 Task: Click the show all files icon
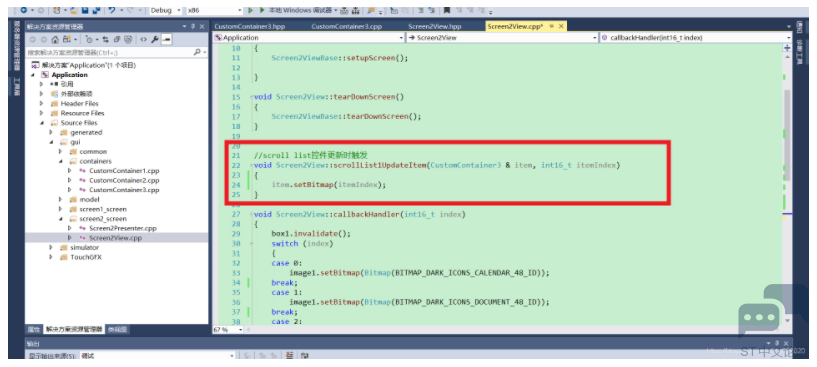pyautogui.click(x=129, y=40)
